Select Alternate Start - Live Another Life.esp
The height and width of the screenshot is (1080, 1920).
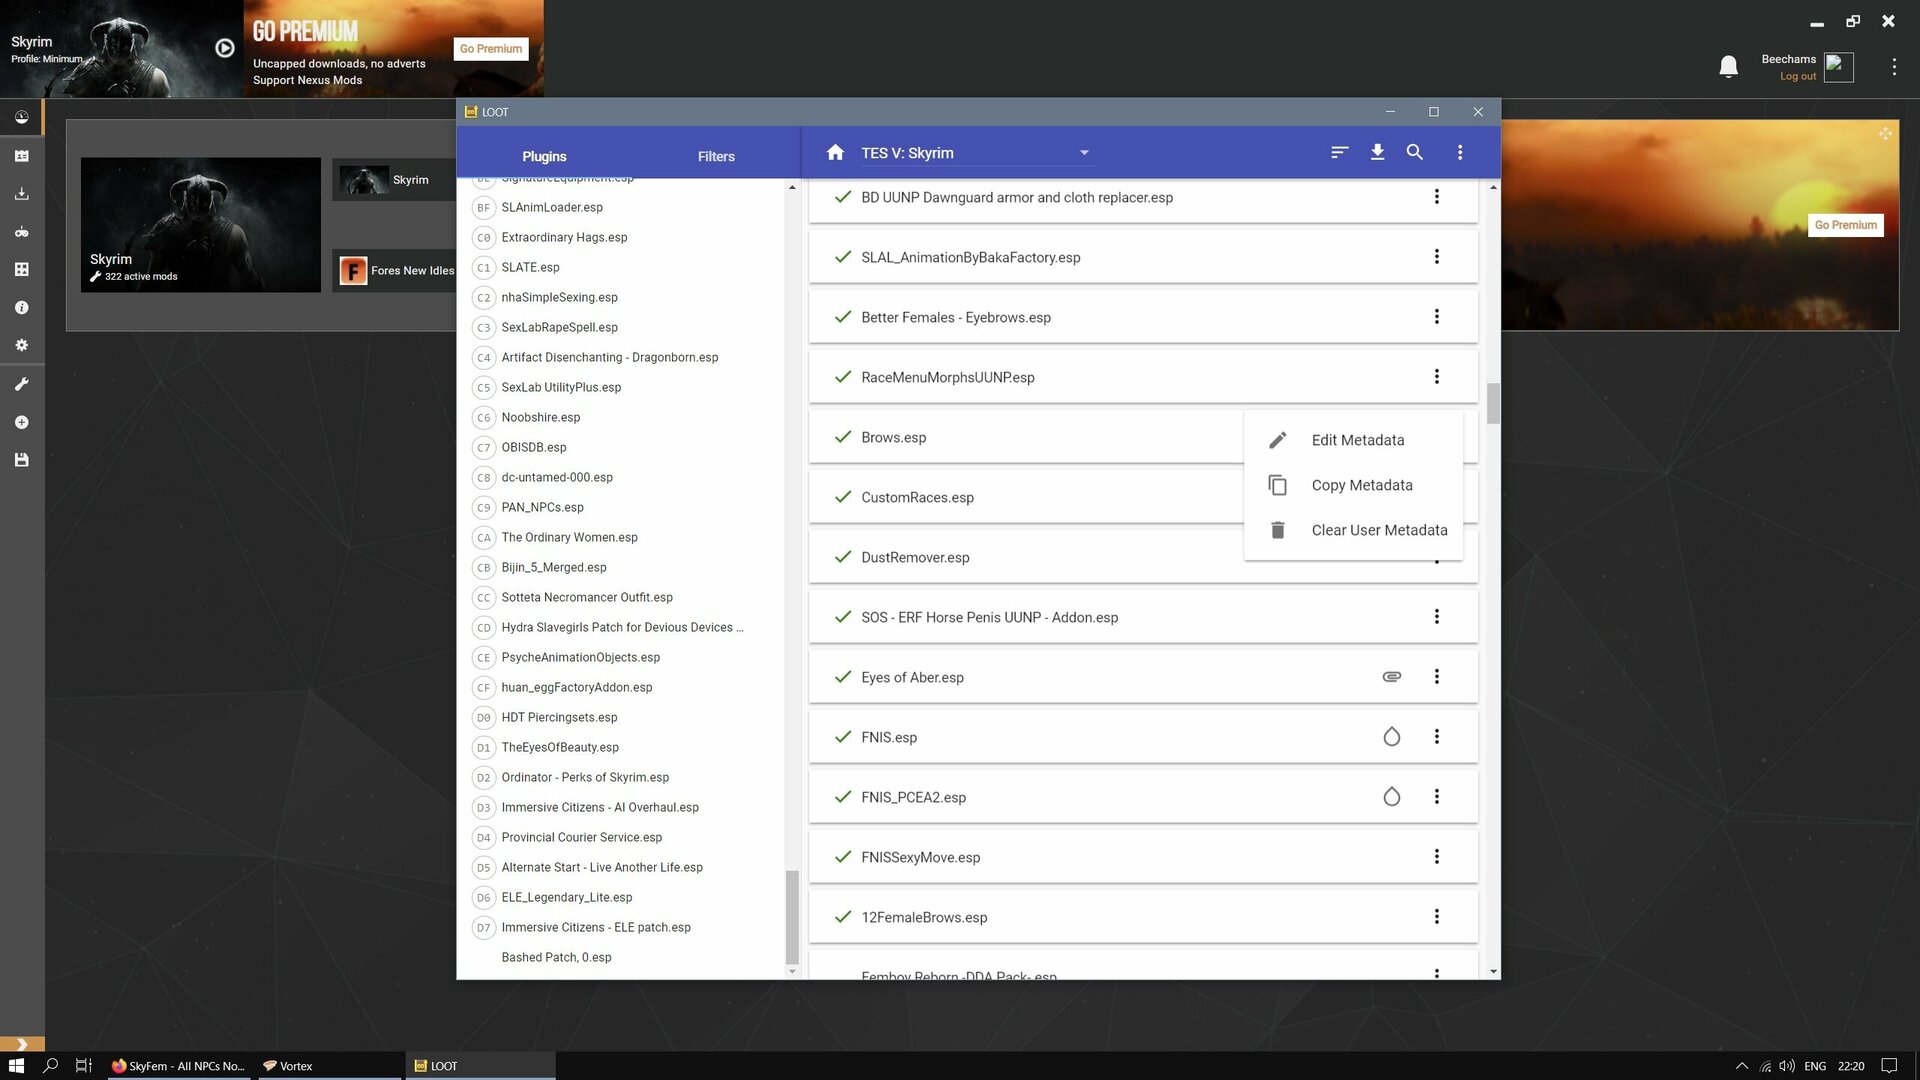[x=601, y=867]
